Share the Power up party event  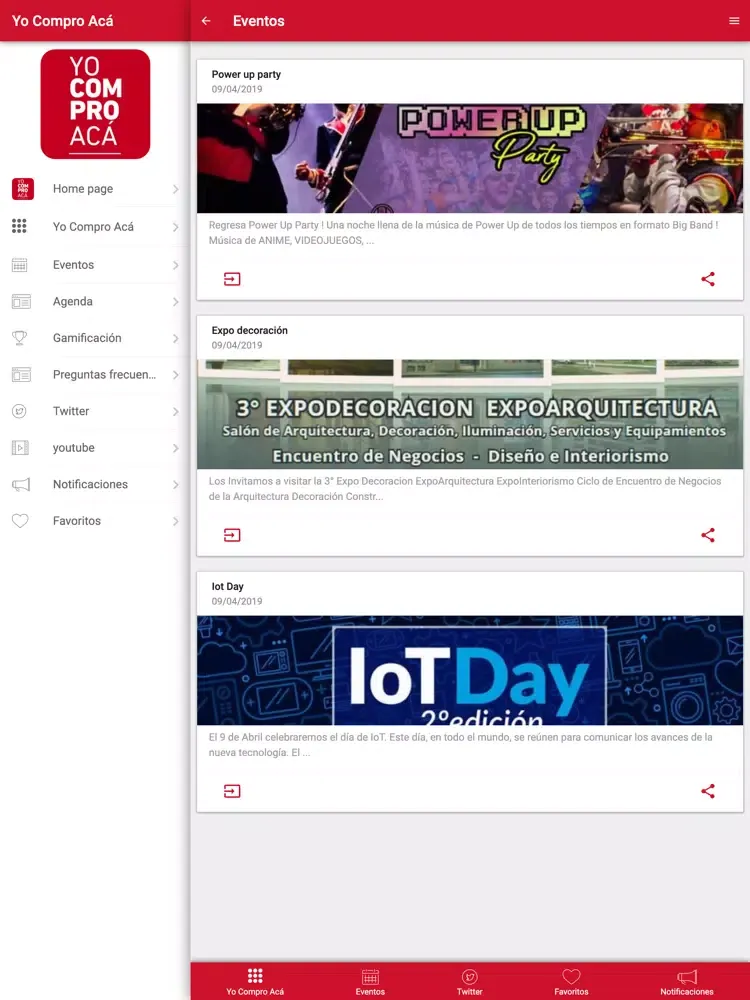pos(708,279)
